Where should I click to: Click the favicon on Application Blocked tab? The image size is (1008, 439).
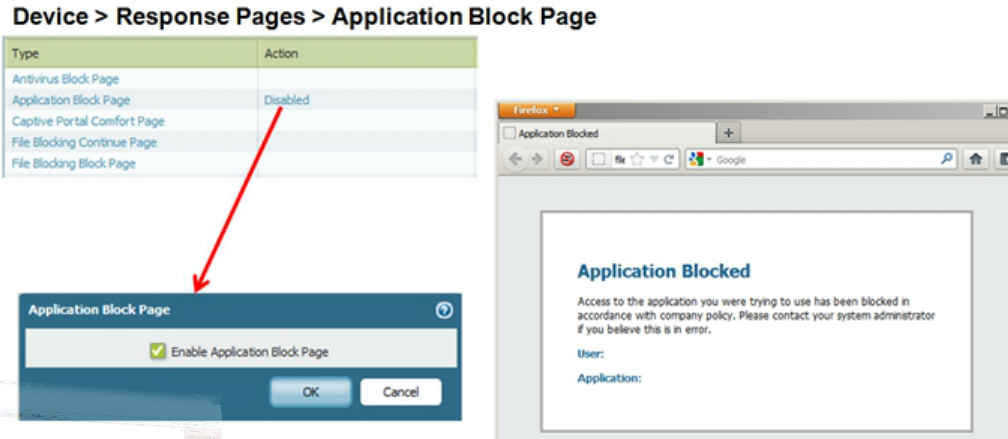509,134
